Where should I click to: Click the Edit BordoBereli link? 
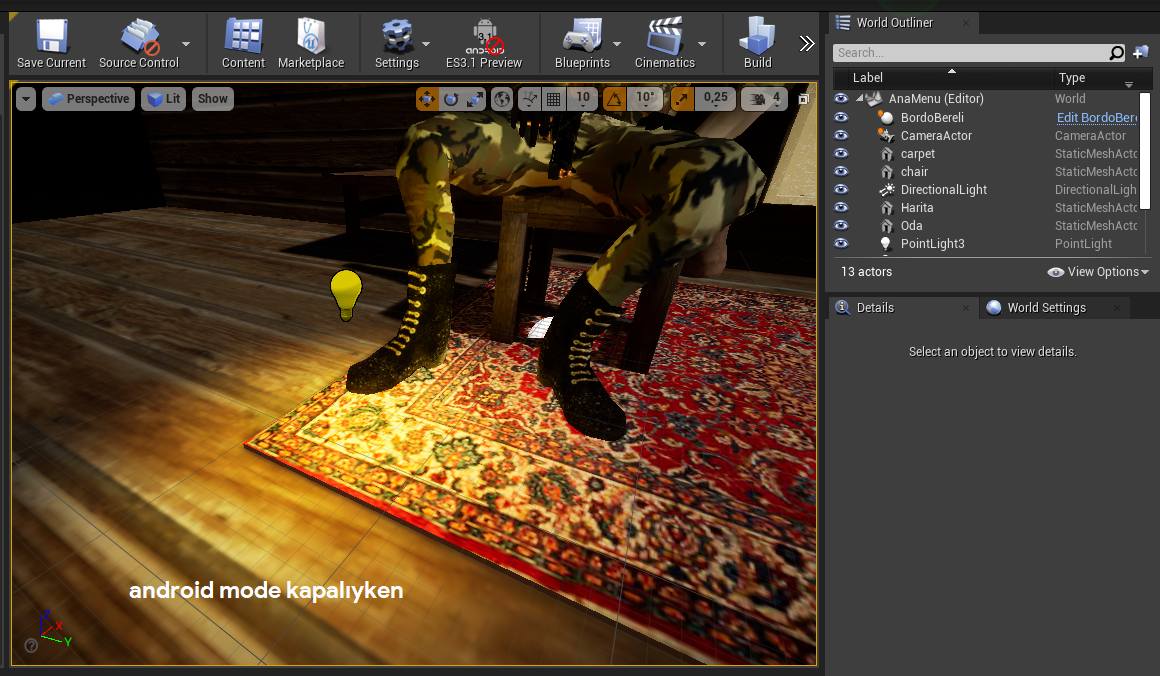click(x=1096, y=118)
